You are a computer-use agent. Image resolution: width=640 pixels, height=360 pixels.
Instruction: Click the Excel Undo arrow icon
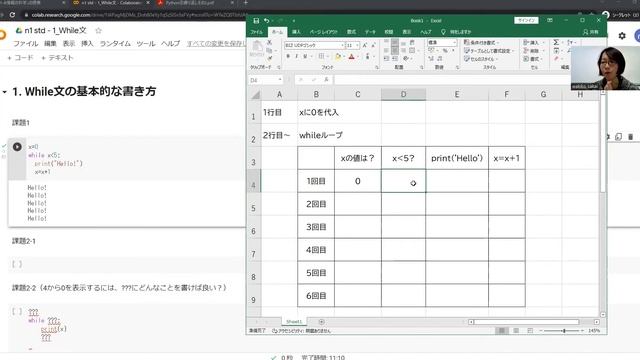266,20
